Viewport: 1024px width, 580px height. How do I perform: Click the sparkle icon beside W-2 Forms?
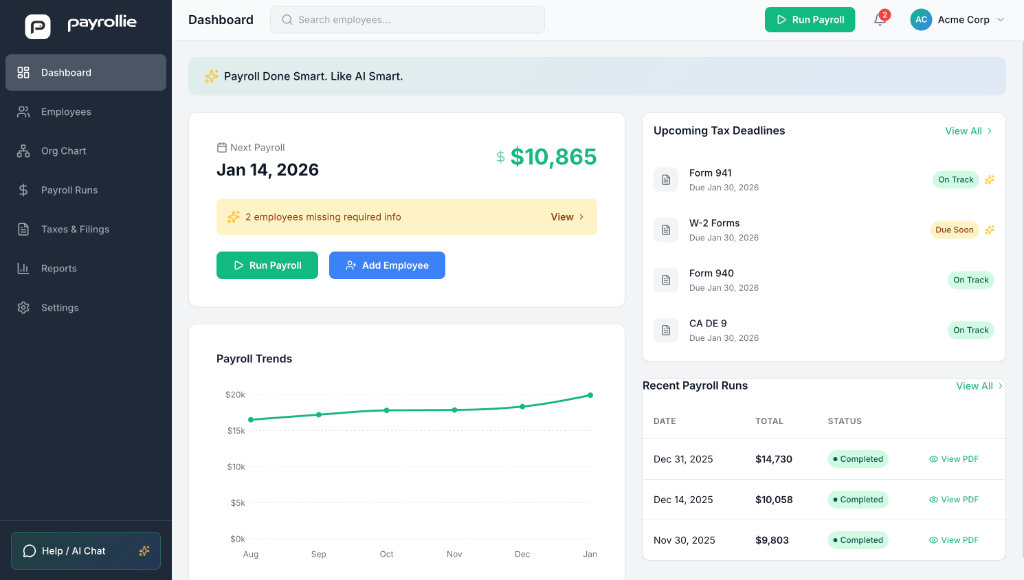989,229
